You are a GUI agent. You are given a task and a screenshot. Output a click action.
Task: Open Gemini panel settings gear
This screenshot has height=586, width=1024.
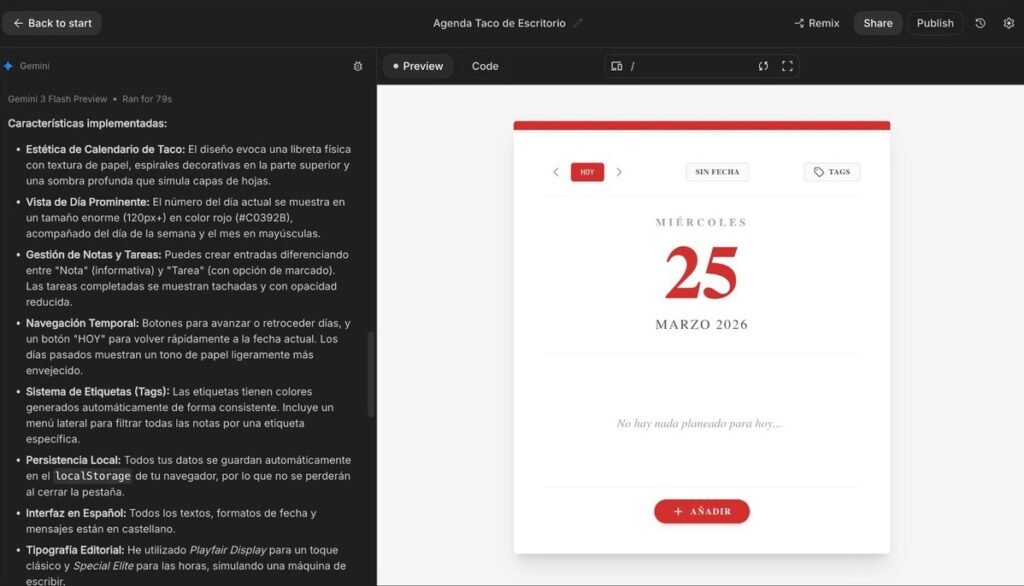358,65
